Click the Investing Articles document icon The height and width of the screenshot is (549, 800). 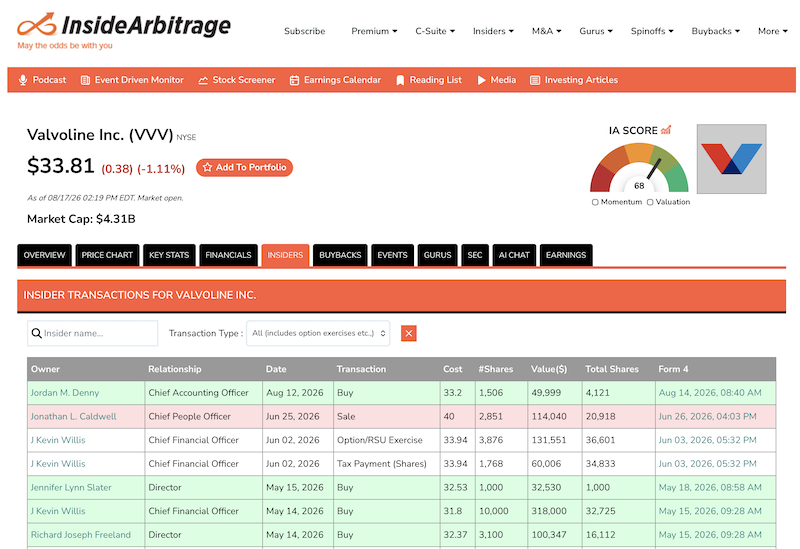coord(535,80)
